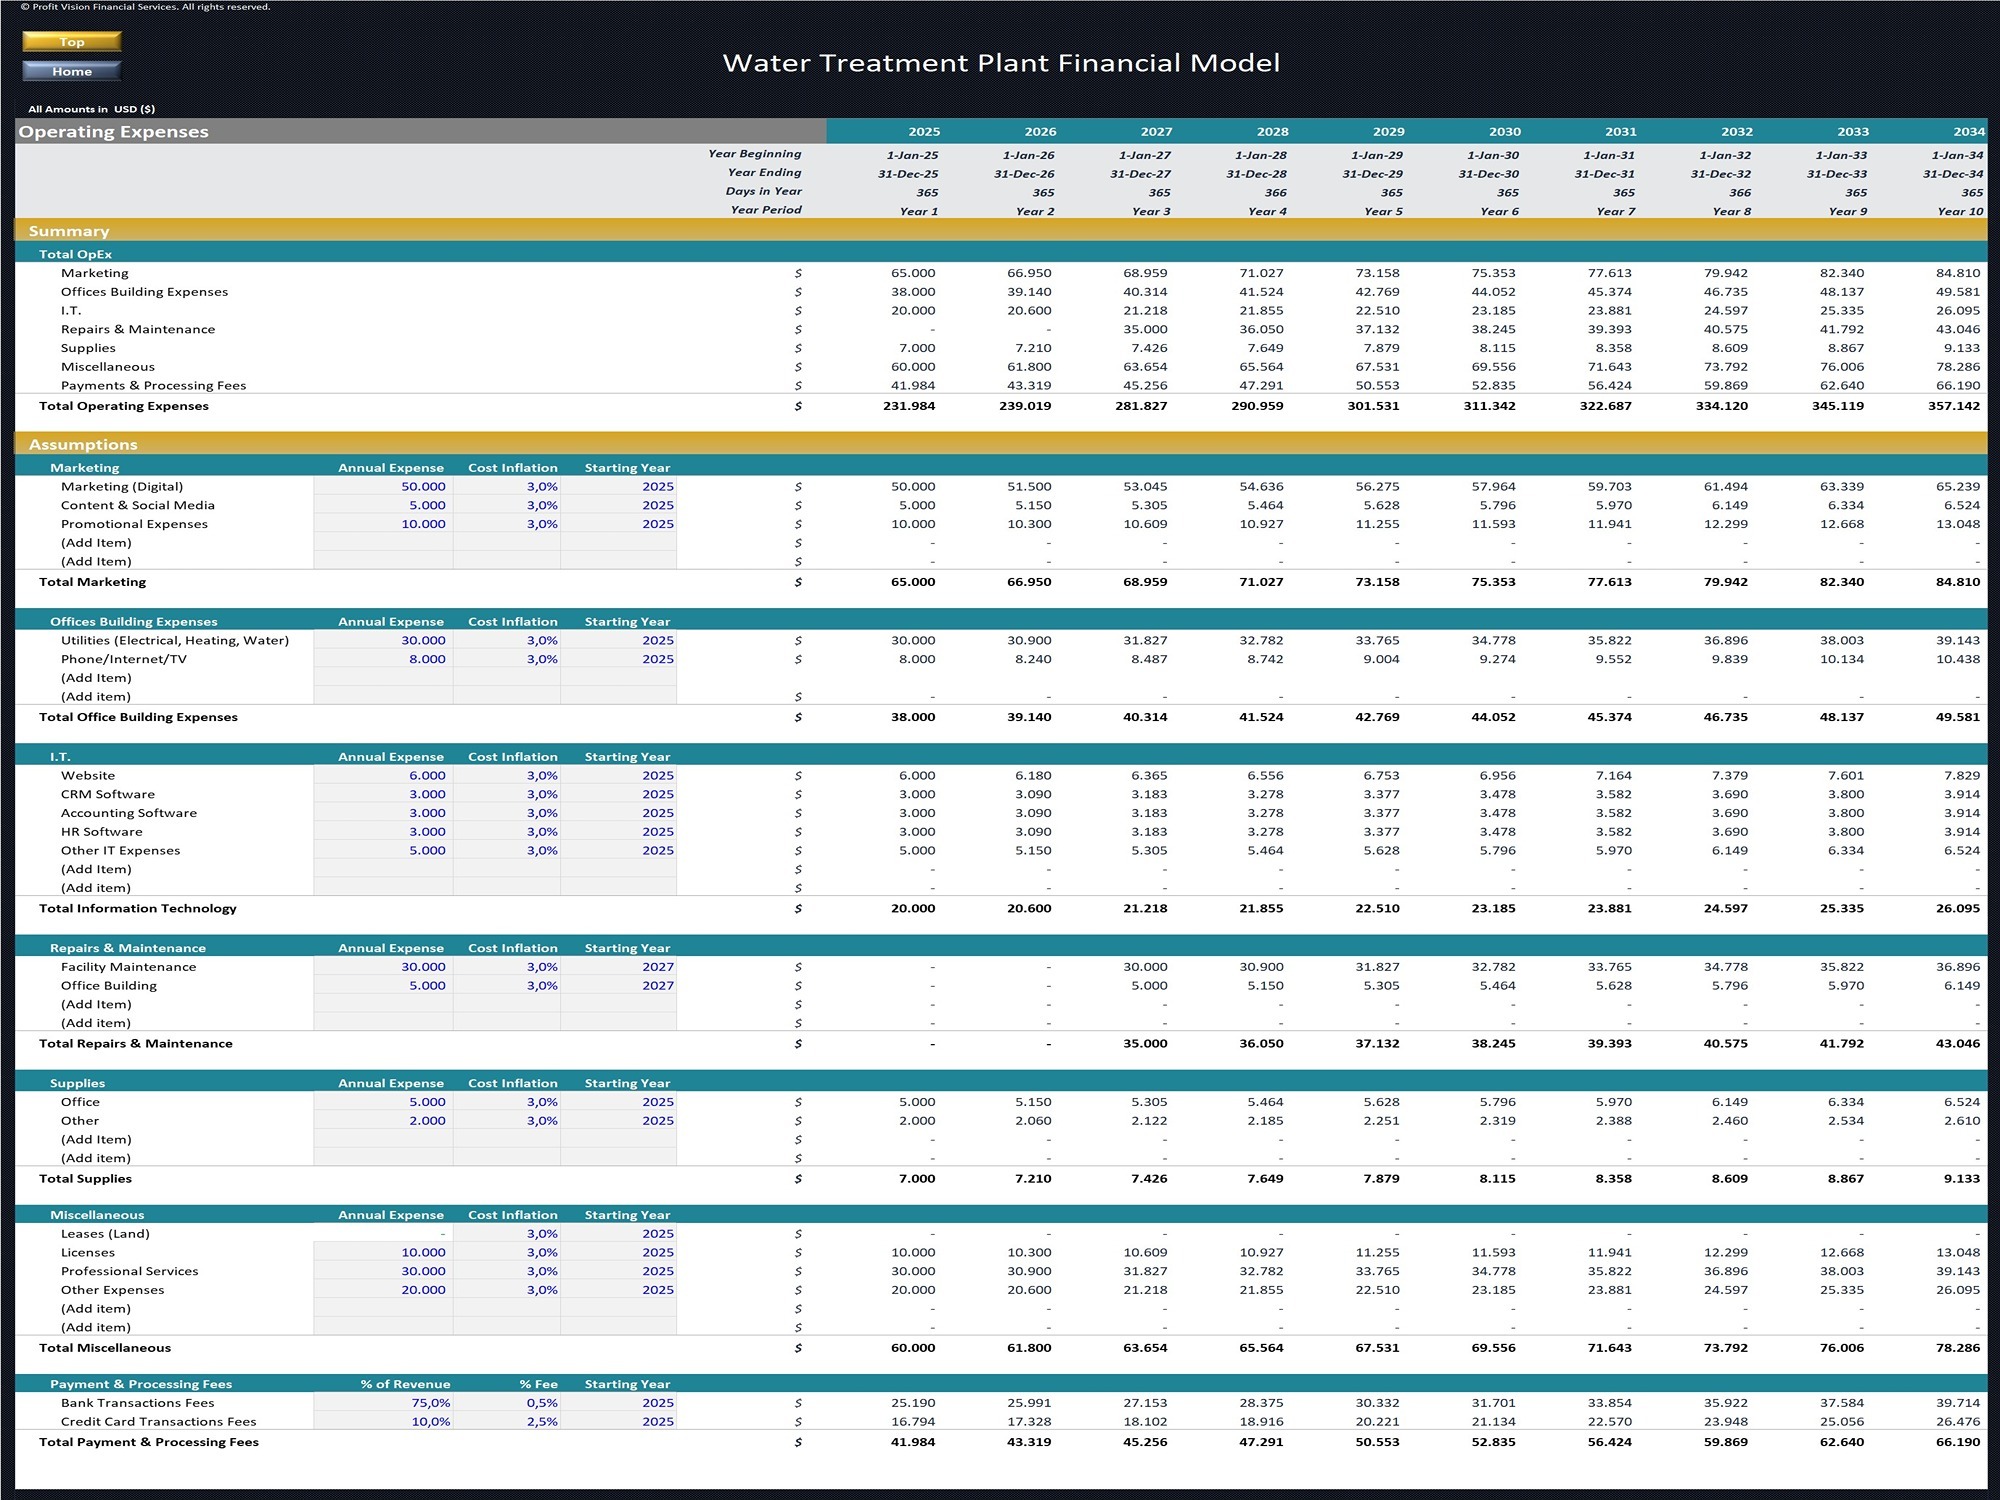Select HR Software annual expense cell
2000x1500 pixels.
[383, 832]
